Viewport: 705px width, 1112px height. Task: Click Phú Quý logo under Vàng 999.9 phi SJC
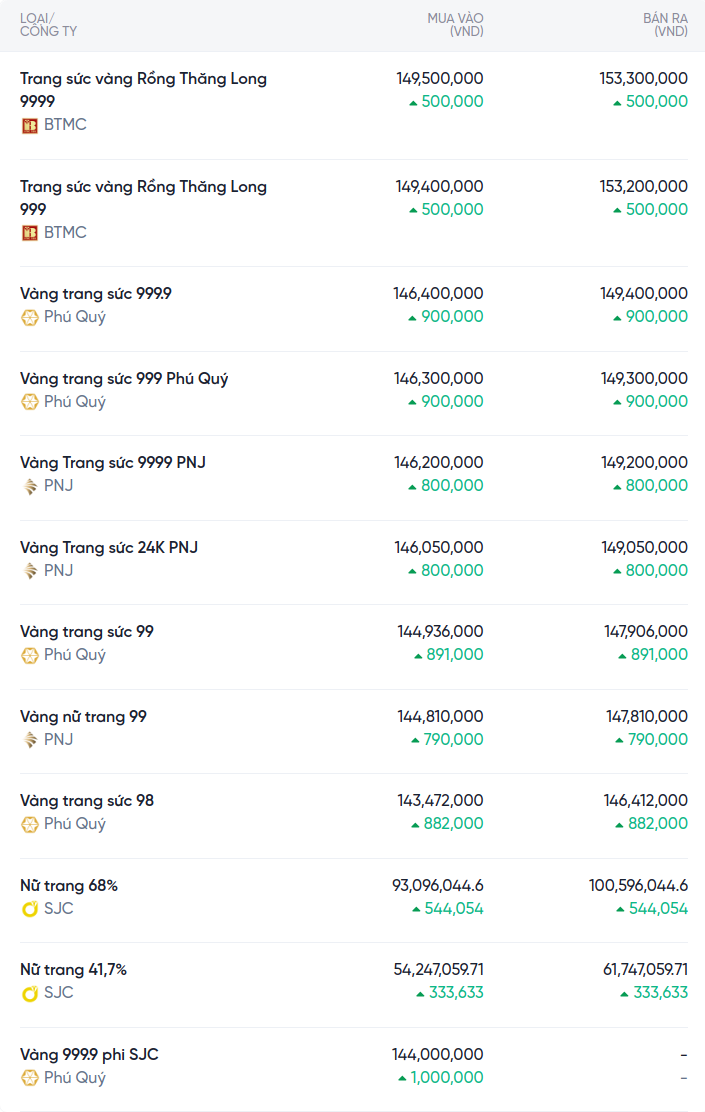coord(30,1078)
